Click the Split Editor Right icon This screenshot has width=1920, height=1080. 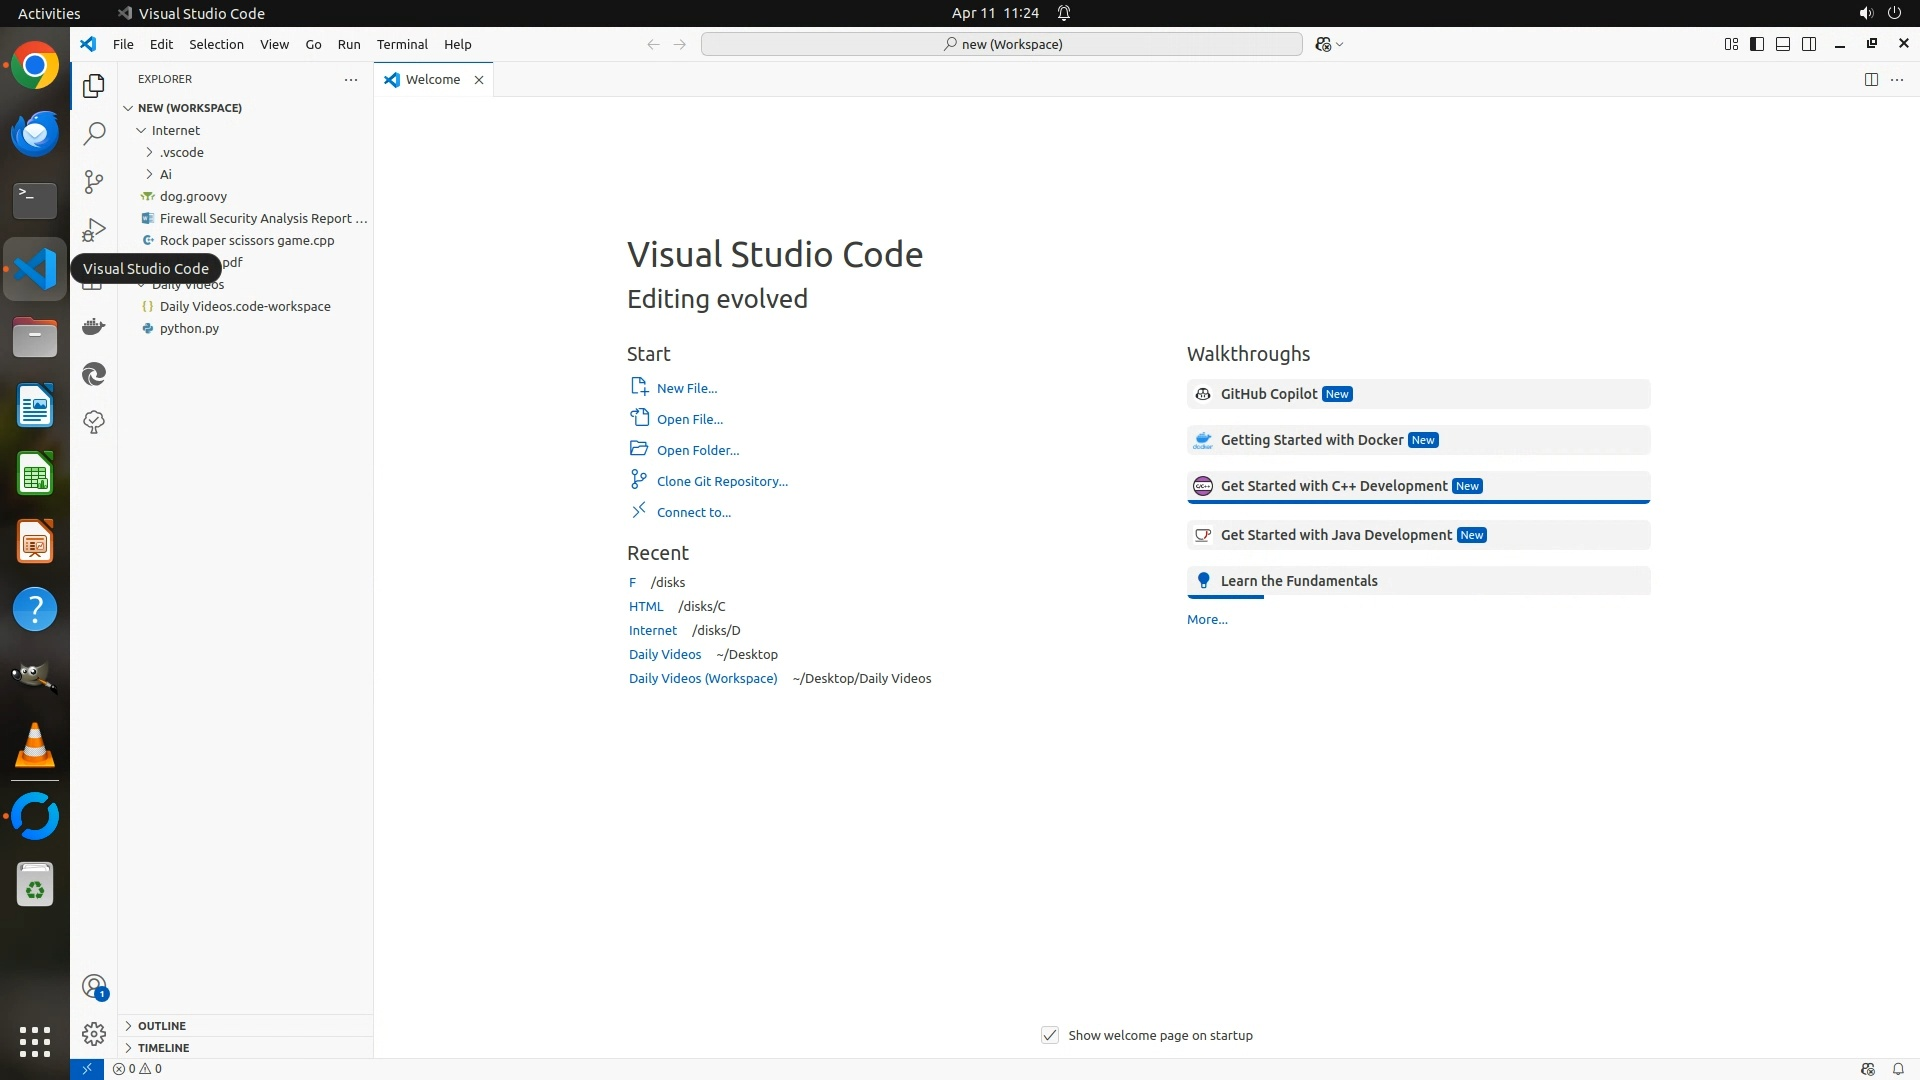click(1871, 79)
